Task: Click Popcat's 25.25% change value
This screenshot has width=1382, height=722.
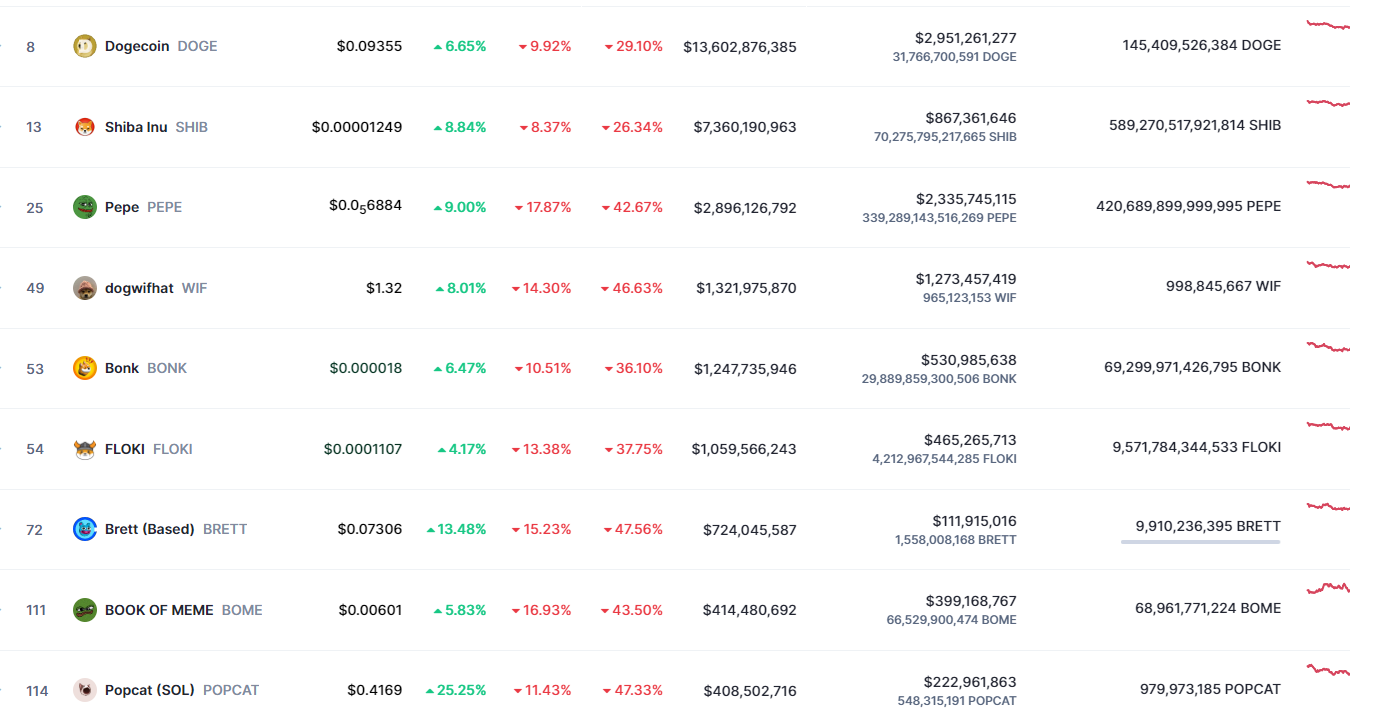Action: coord(458,690)
